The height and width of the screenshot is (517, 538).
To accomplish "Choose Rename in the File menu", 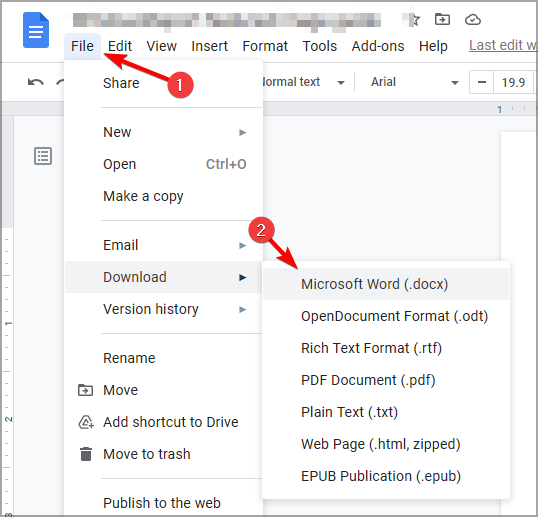I will 163,358.
